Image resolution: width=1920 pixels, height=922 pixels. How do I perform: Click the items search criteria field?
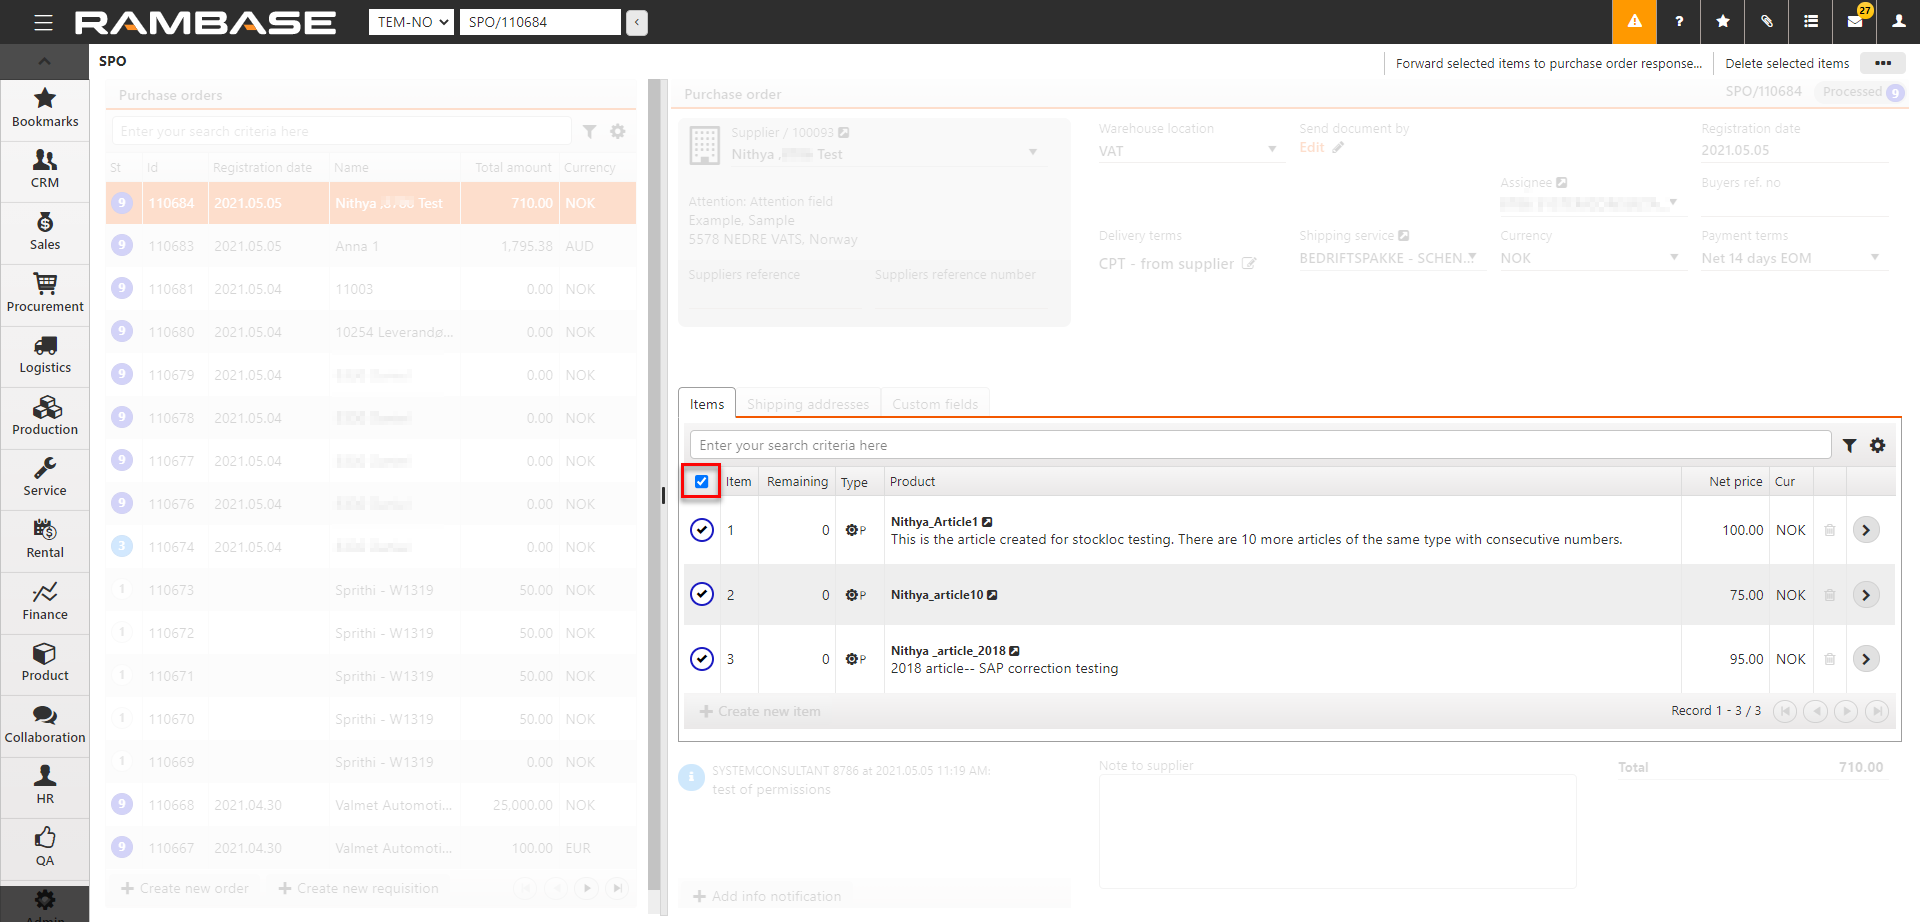pos(1260,446)
